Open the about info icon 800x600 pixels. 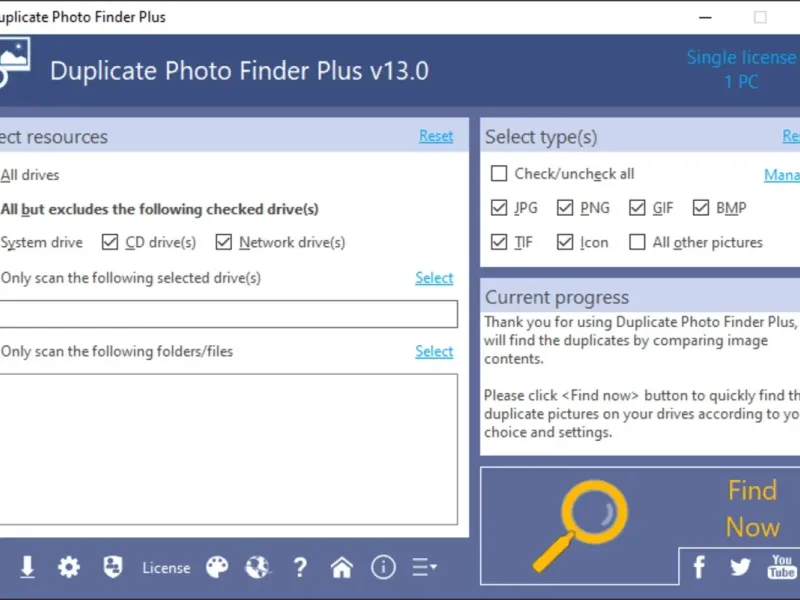click(383, 567)
